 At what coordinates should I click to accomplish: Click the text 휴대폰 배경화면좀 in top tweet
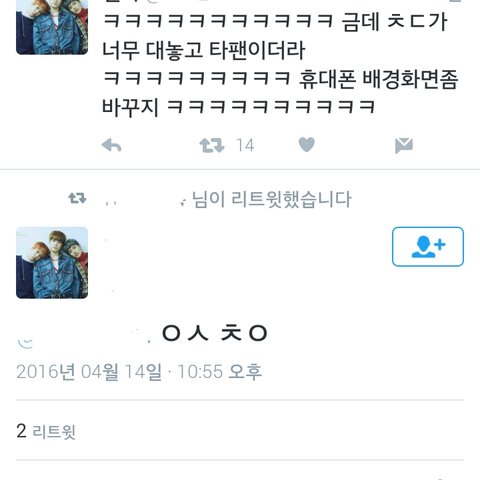pos(378,79)
